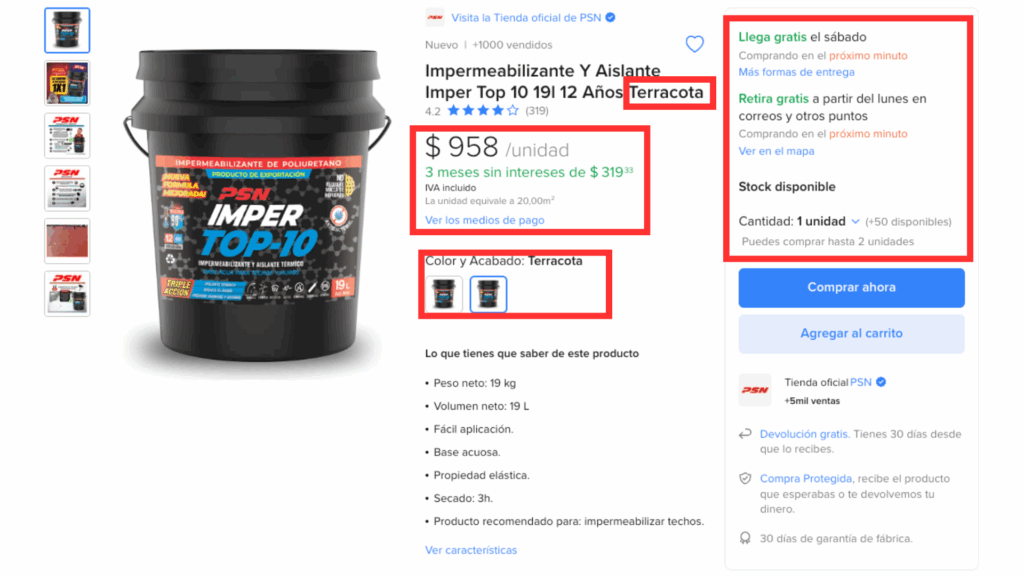Add product to favorites with heart icon

[694, 44]
